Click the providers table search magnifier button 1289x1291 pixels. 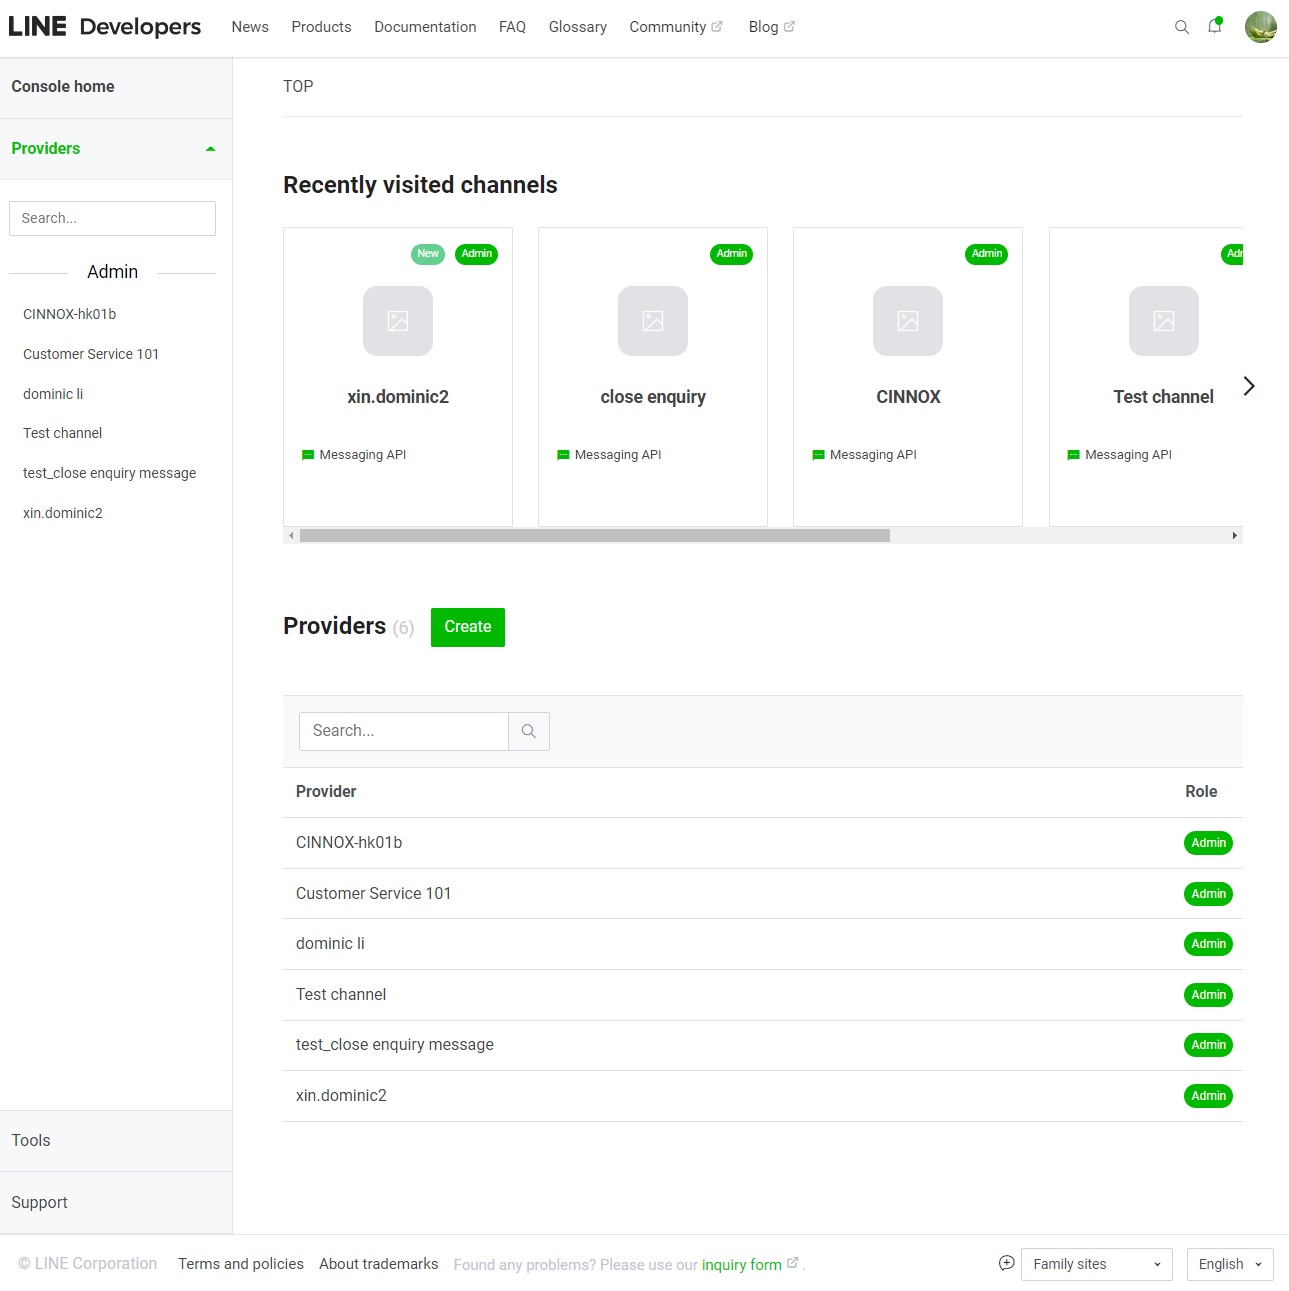coord(529,731)
